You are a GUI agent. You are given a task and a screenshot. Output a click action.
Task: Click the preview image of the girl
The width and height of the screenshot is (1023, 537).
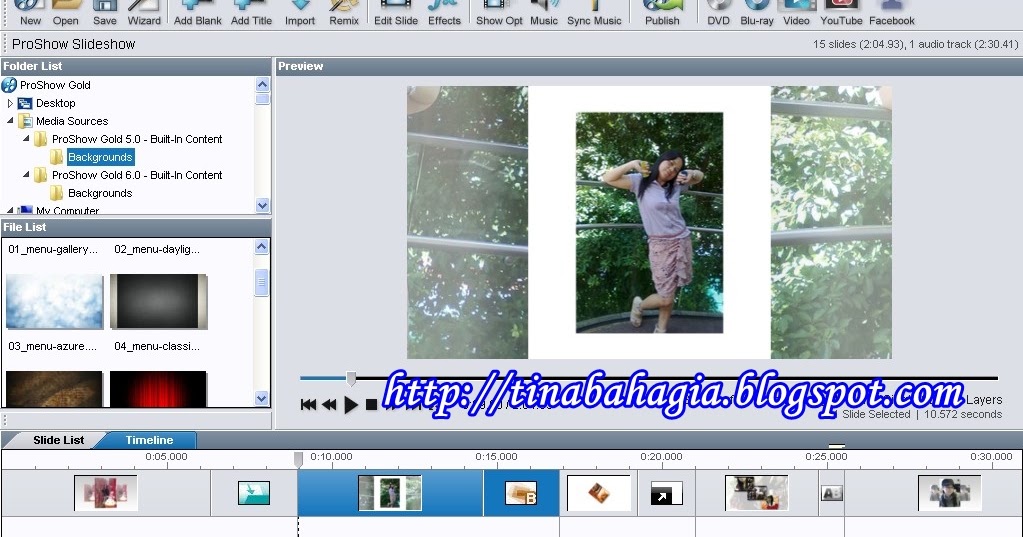[649, 222]
